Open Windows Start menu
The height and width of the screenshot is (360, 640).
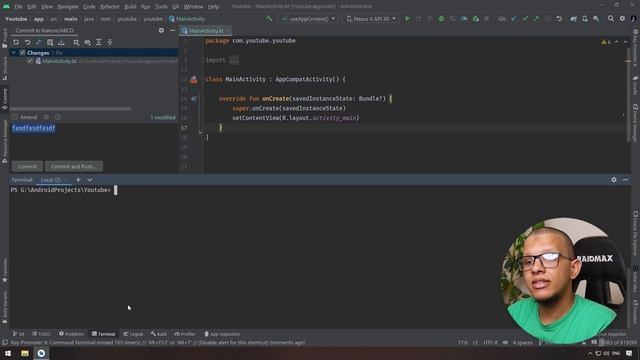tap(8, 353)
